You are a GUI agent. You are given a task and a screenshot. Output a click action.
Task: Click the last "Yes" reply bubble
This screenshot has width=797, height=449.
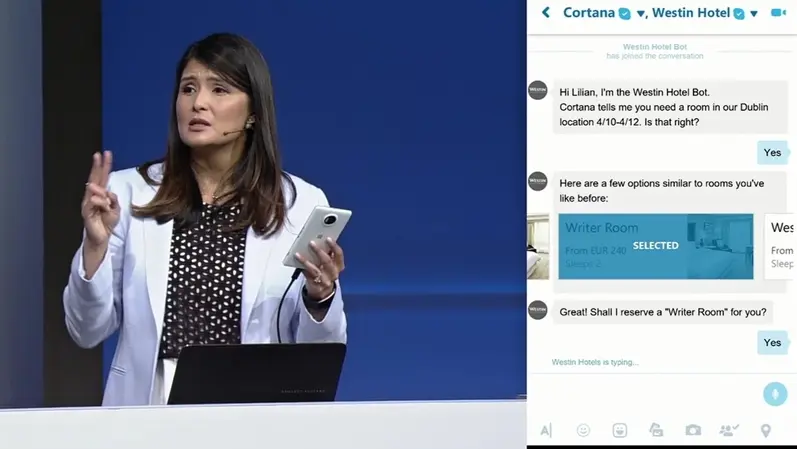pos(773,343)
